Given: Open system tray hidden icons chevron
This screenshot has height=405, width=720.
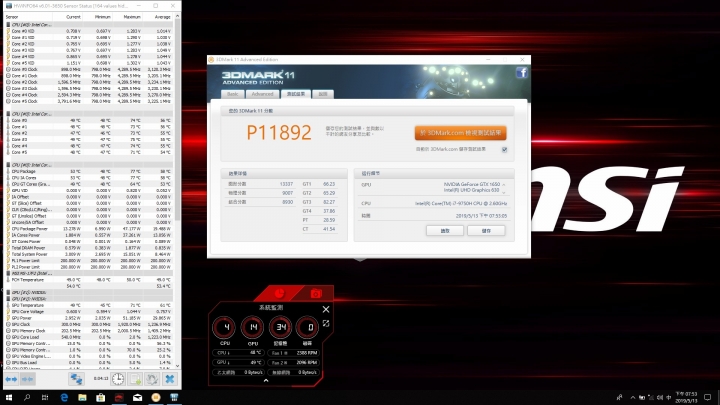Looking at the screenshot, I should click(x=633, y=398).
